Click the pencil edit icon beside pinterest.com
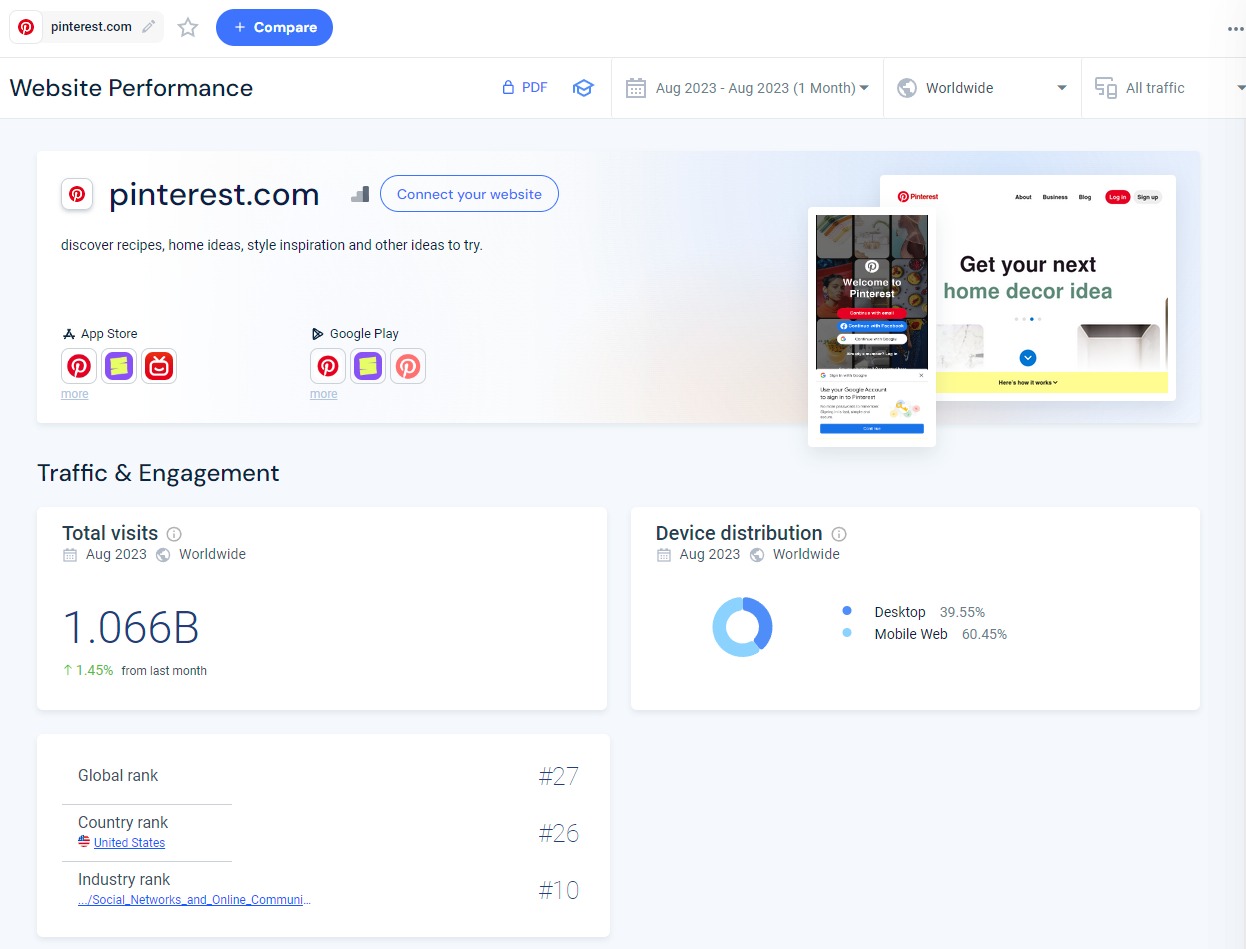This screenshot has height=949, width=1246. (x=149, y=27)
